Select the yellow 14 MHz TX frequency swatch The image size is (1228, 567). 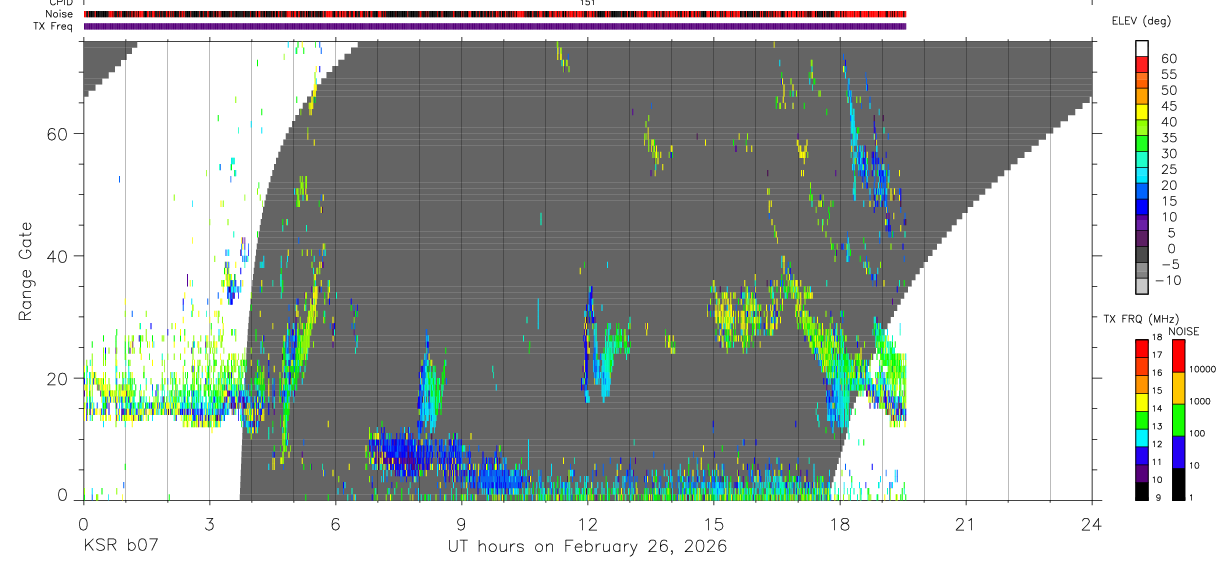click(x=1142, y=402)
